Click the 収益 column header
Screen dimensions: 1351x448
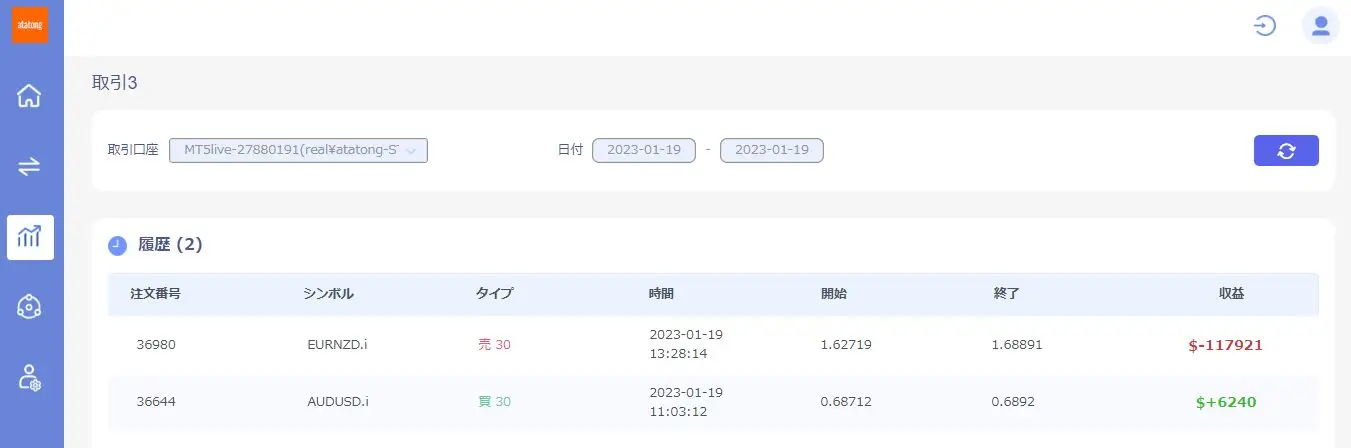click(1230, 294)
